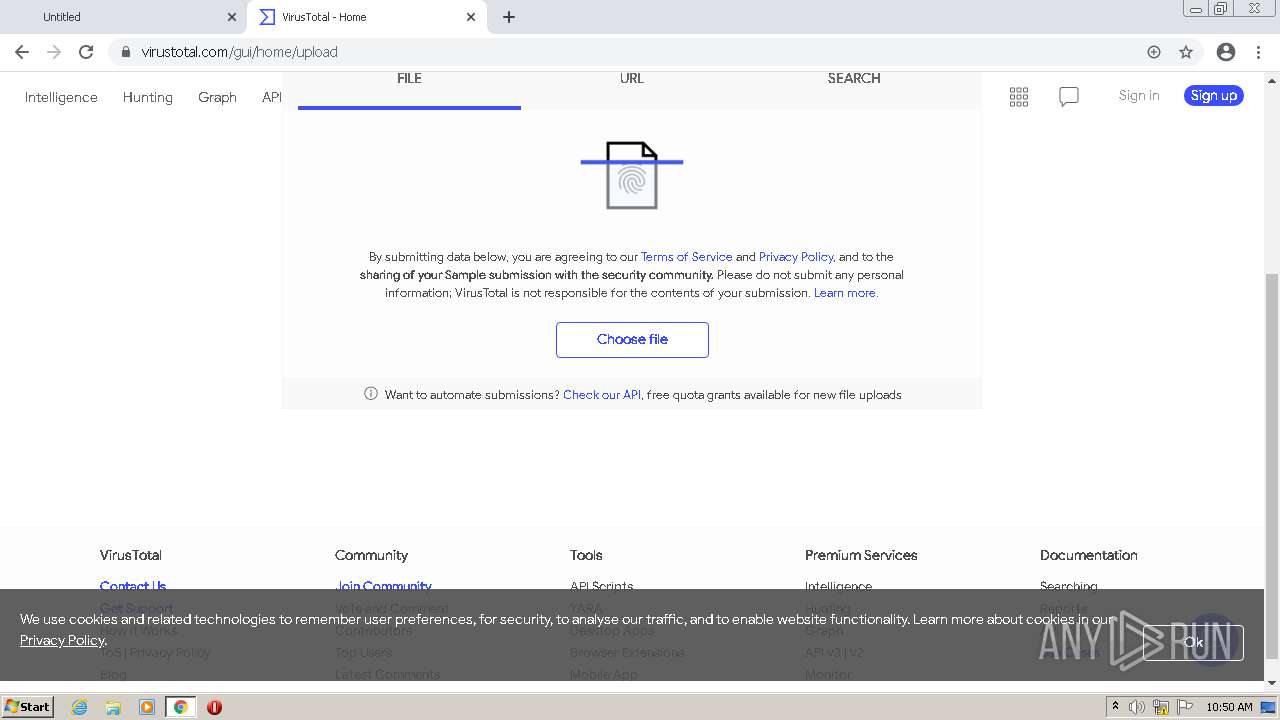This screenshot has width=1280, height=720.
Task: Open the Privacy Policy link in the agreement text
Action: click(x=796, y=257)
